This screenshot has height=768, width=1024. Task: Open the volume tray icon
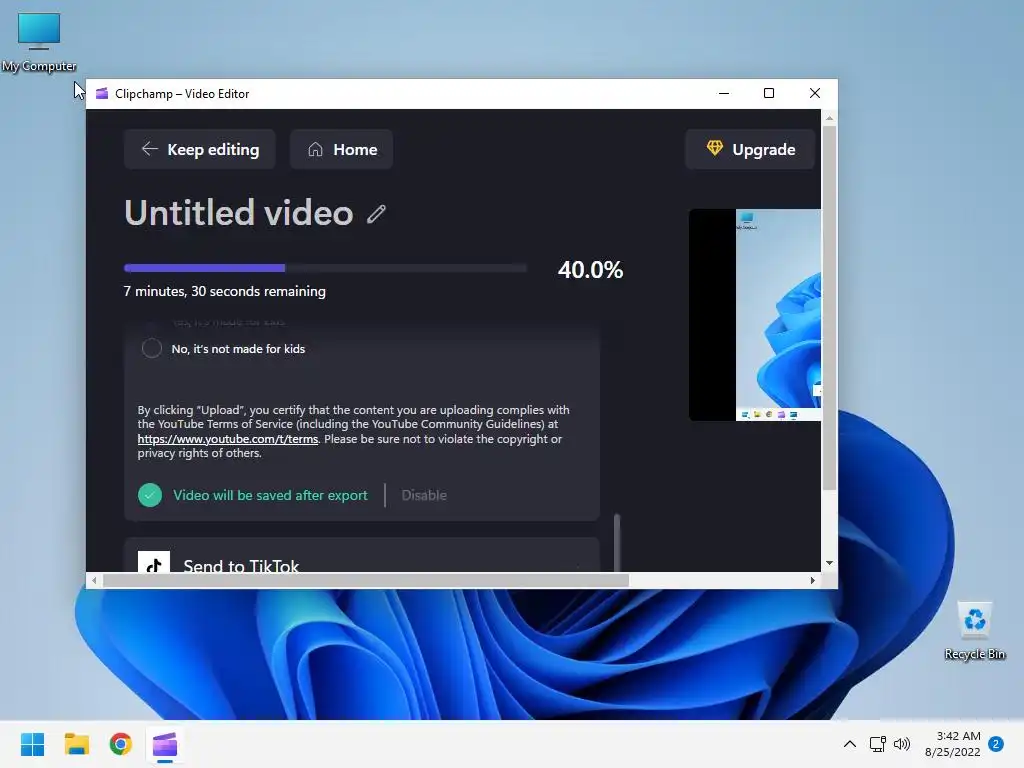[902, 744]
